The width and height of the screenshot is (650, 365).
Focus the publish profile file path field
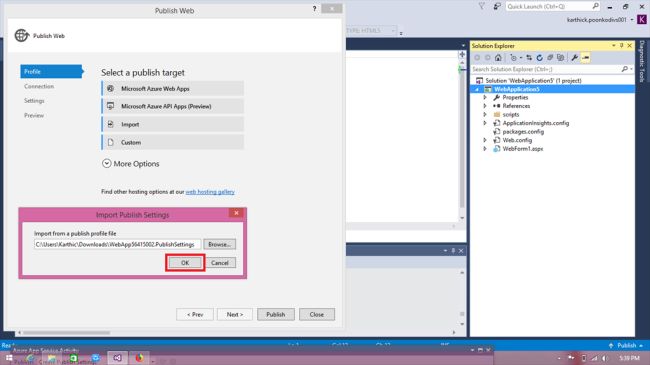(117, 244)
